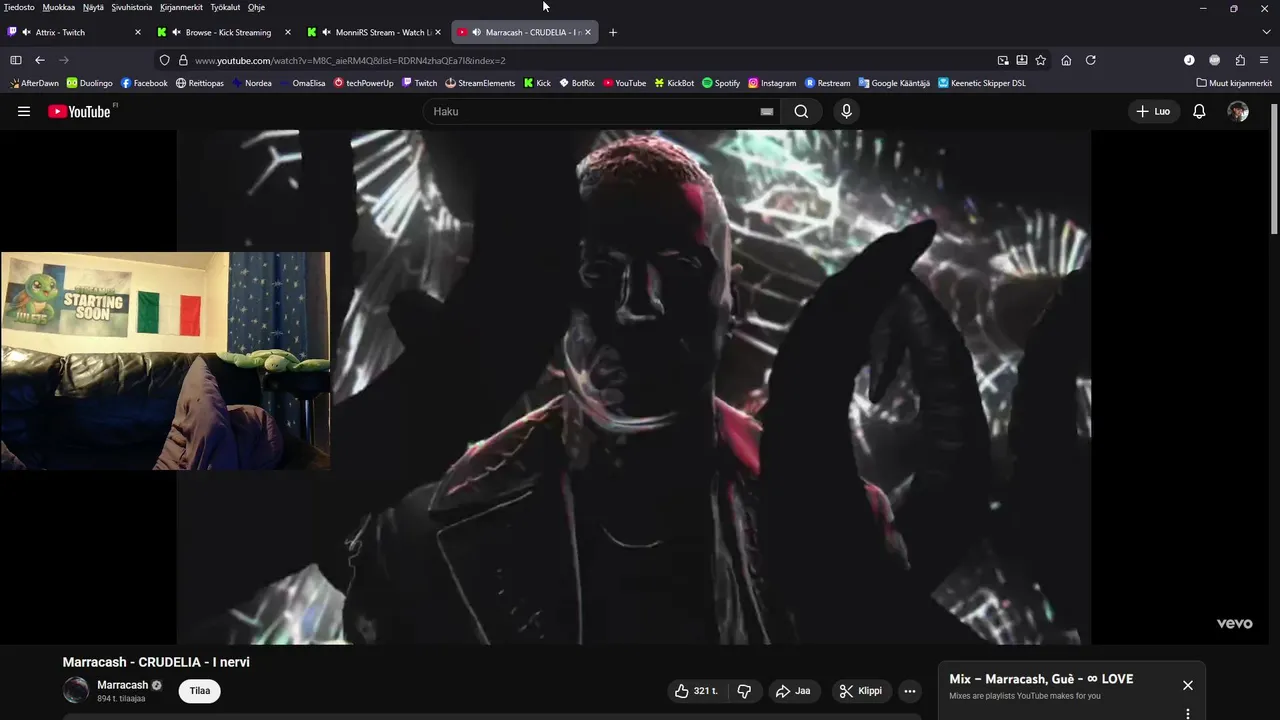Open the Muokkaa menu
Screen dimensions: 1280x720
pos(59,7)
